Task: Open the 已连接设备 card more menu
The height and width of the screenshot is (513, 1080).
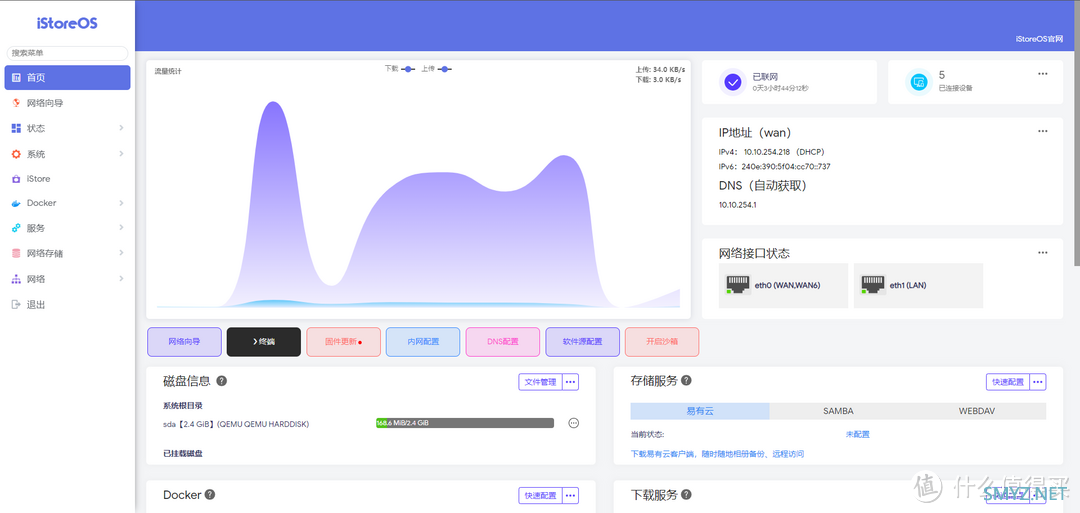Action: tap(1043, 74)
